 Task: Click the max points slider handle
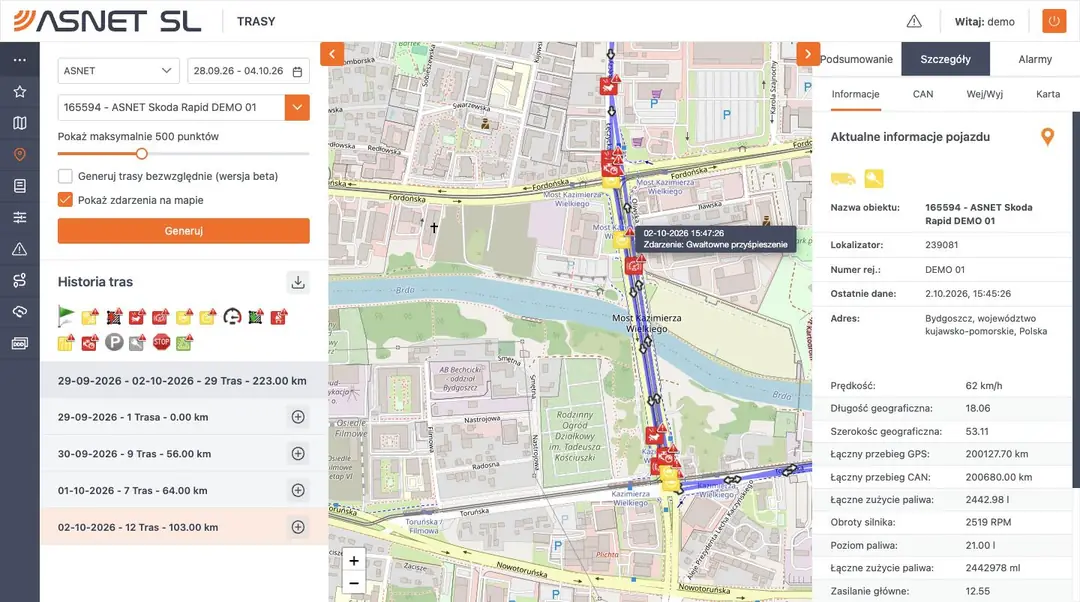coord(142,154)
